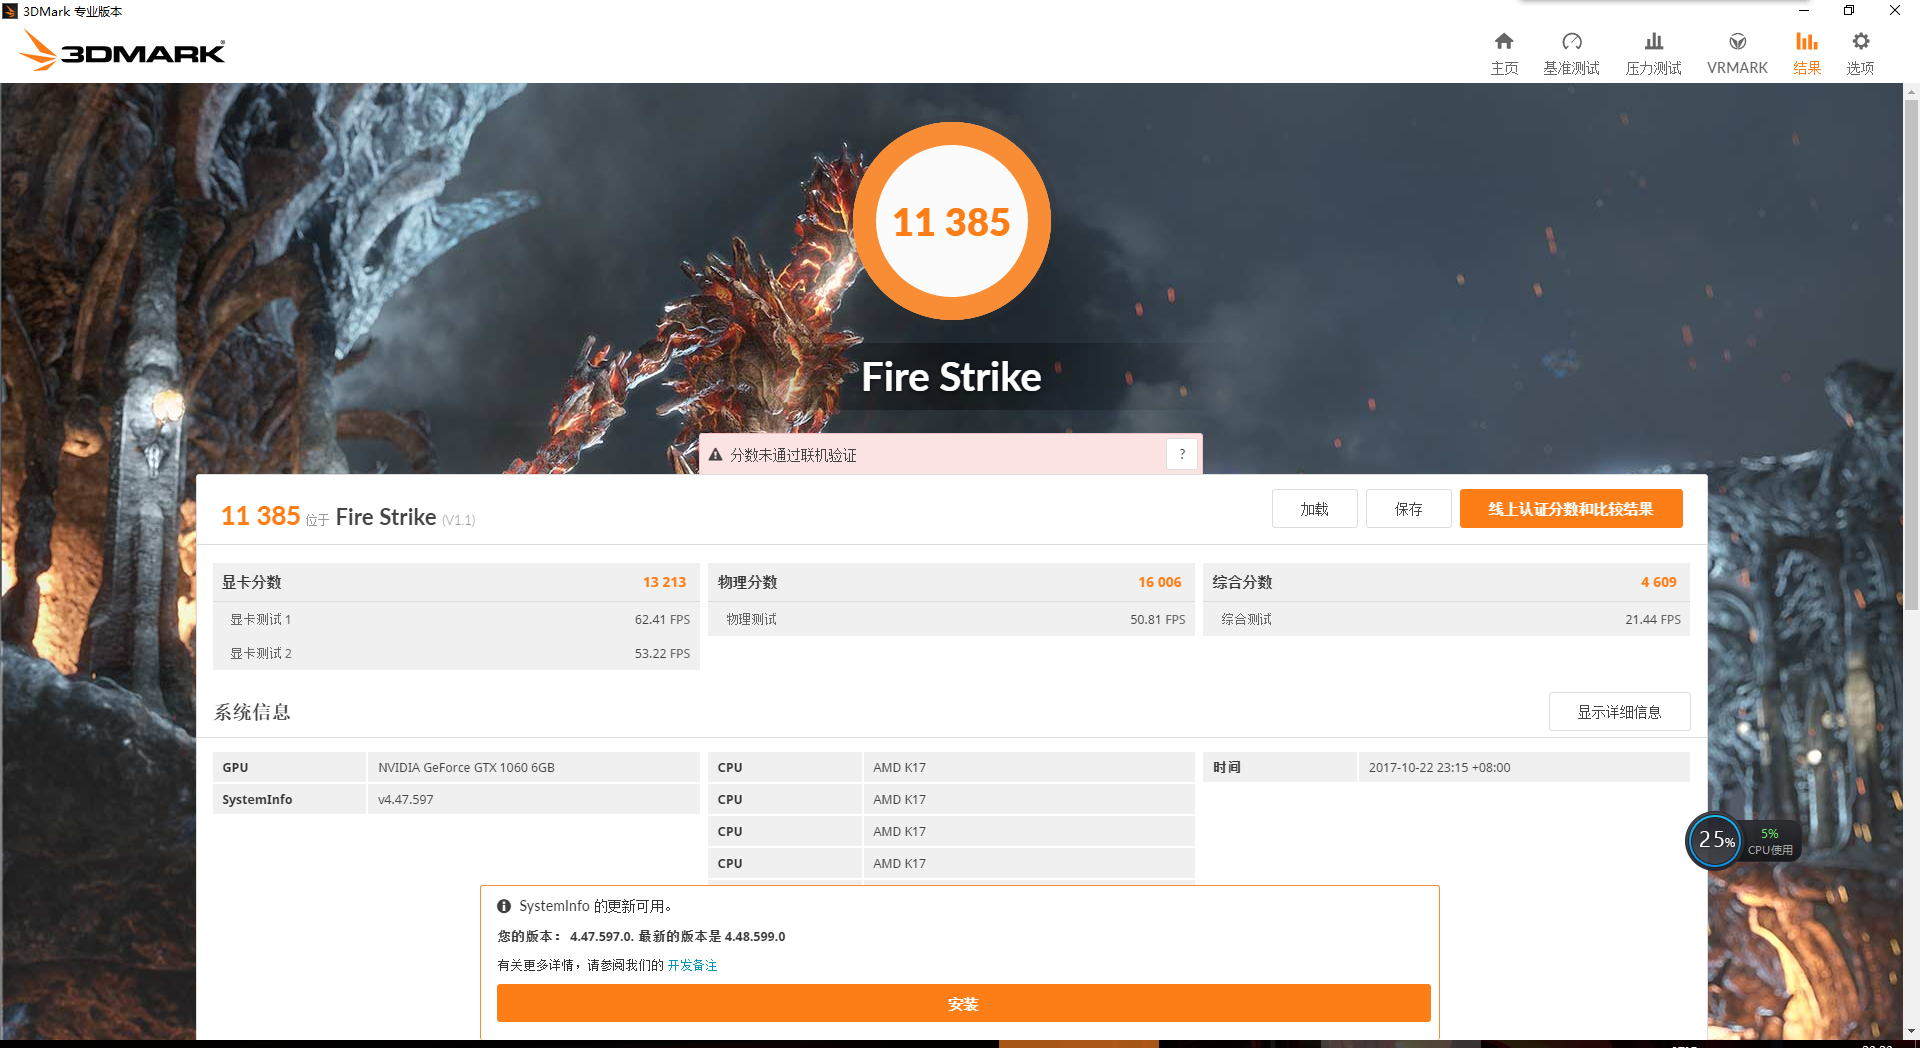Click the 保存 save button

[1408, 509]
